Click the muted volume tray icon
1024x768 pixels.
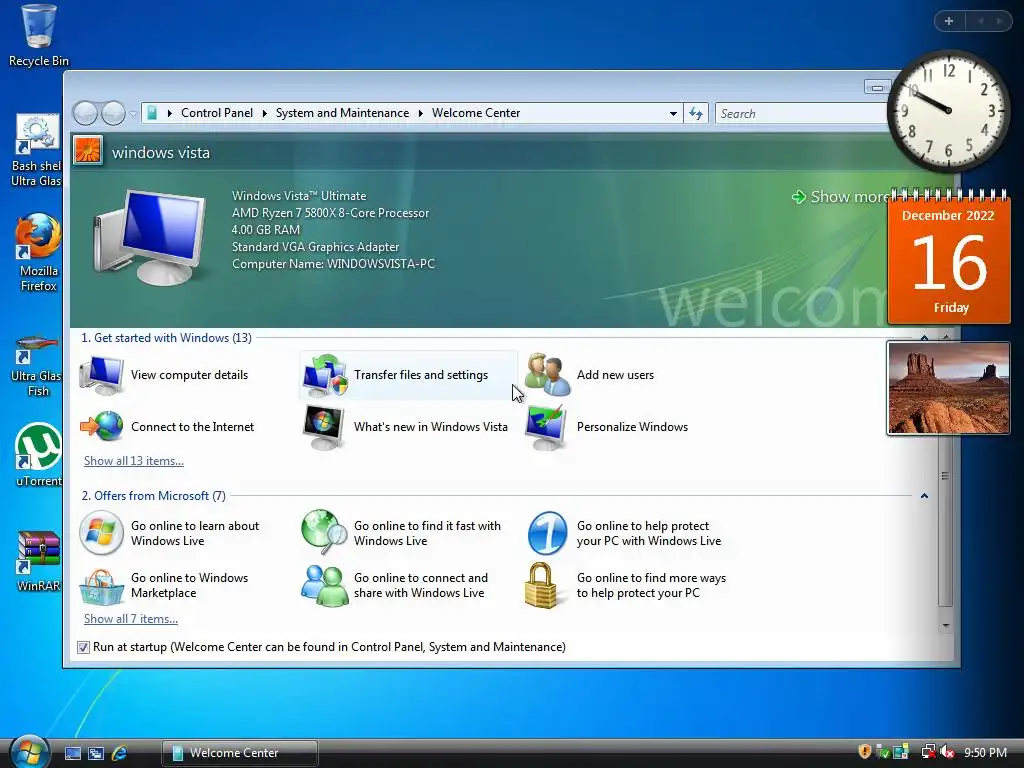tap(948, 752)
